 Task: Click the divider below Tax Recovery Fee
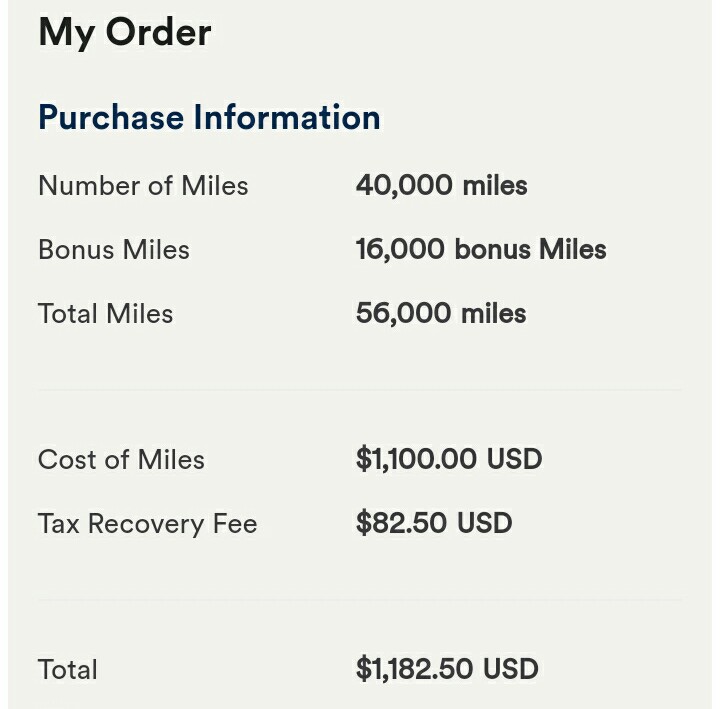pyautogui.click(x=360, y=599)
